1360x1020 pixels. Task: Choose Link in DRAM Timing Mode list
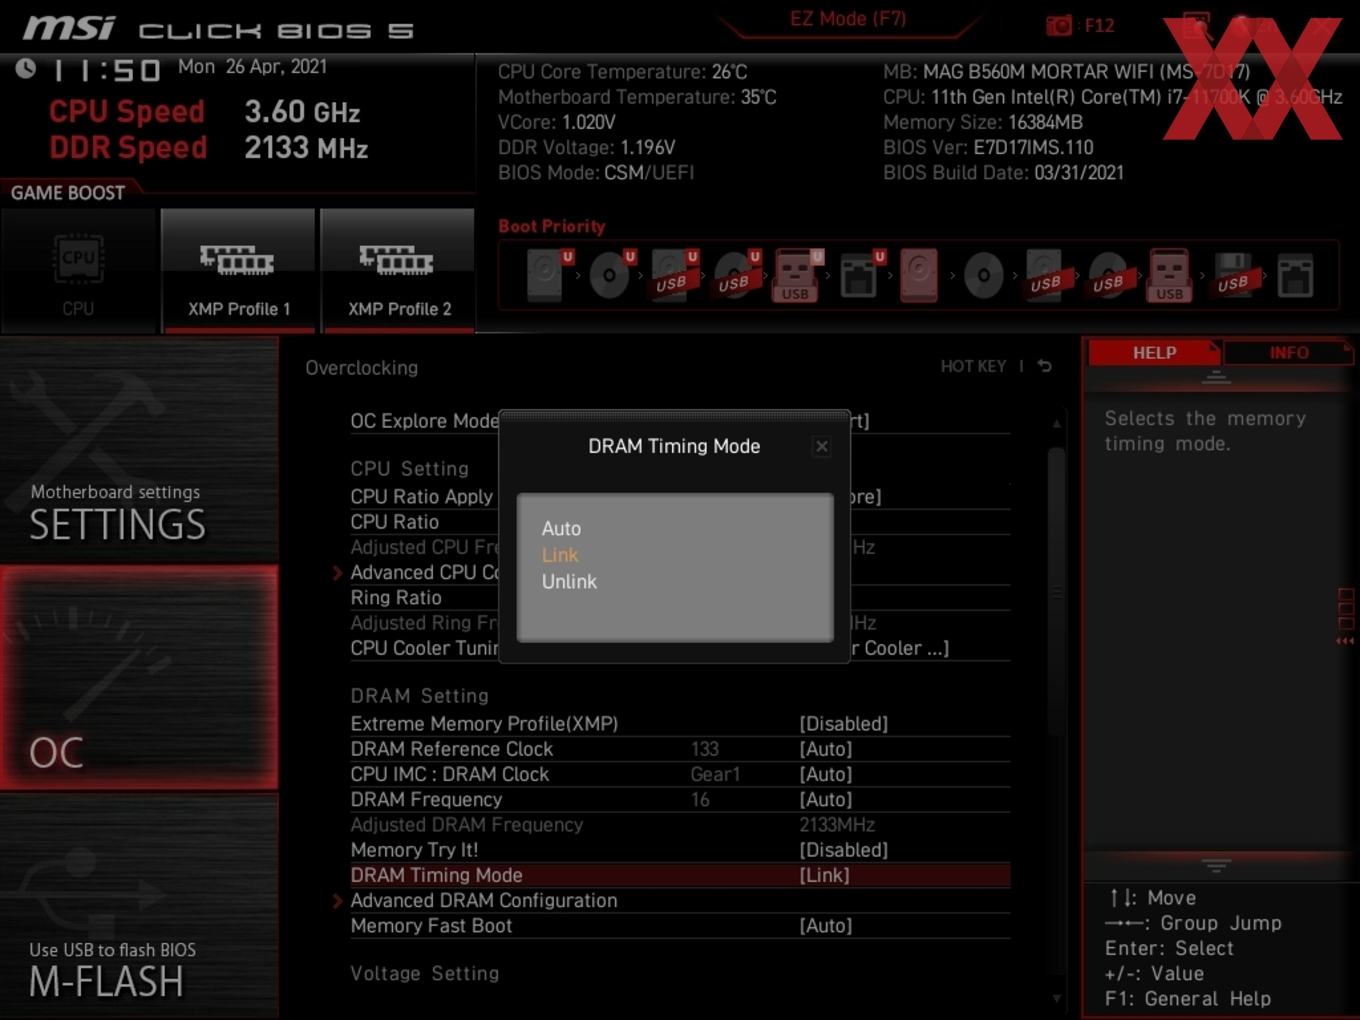pos(560,555)
